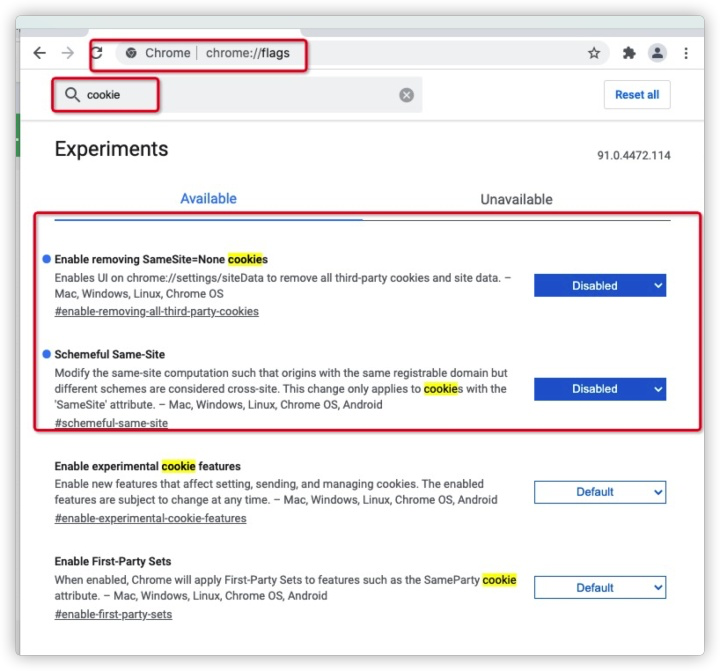Open the #enable-removing-all-third-party-cookies link

tap(157, 311)
